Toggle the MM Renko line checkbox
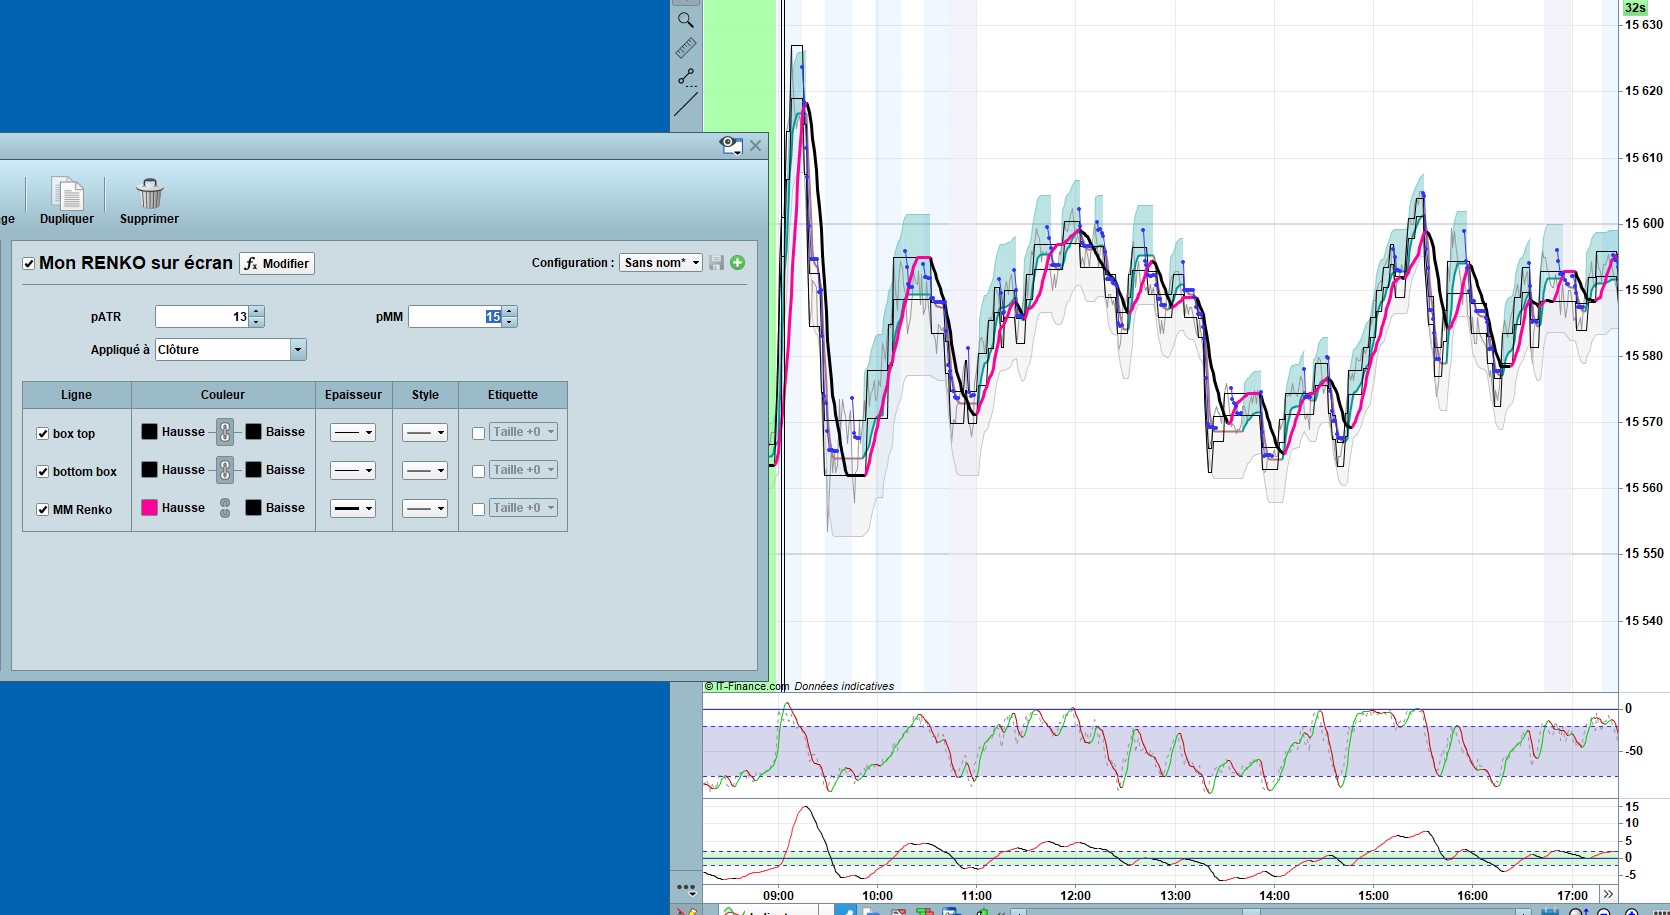The image size is (1670, 915). pyautogui.click(x=43, y=510)
